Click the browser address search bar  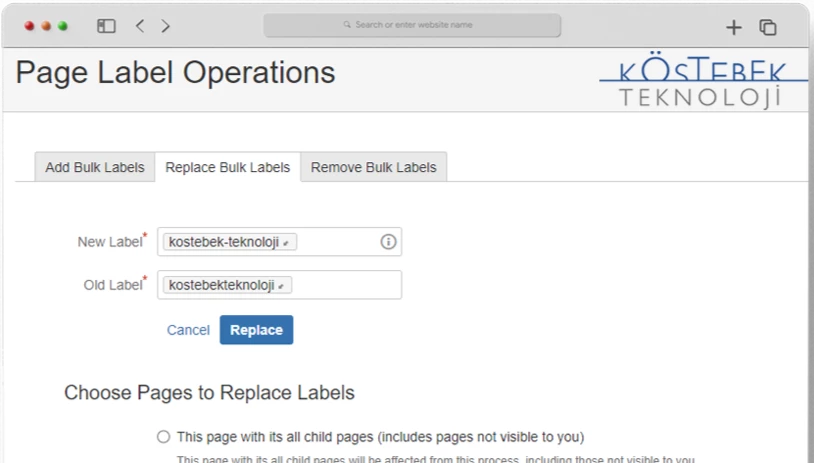tap(412, 25)
